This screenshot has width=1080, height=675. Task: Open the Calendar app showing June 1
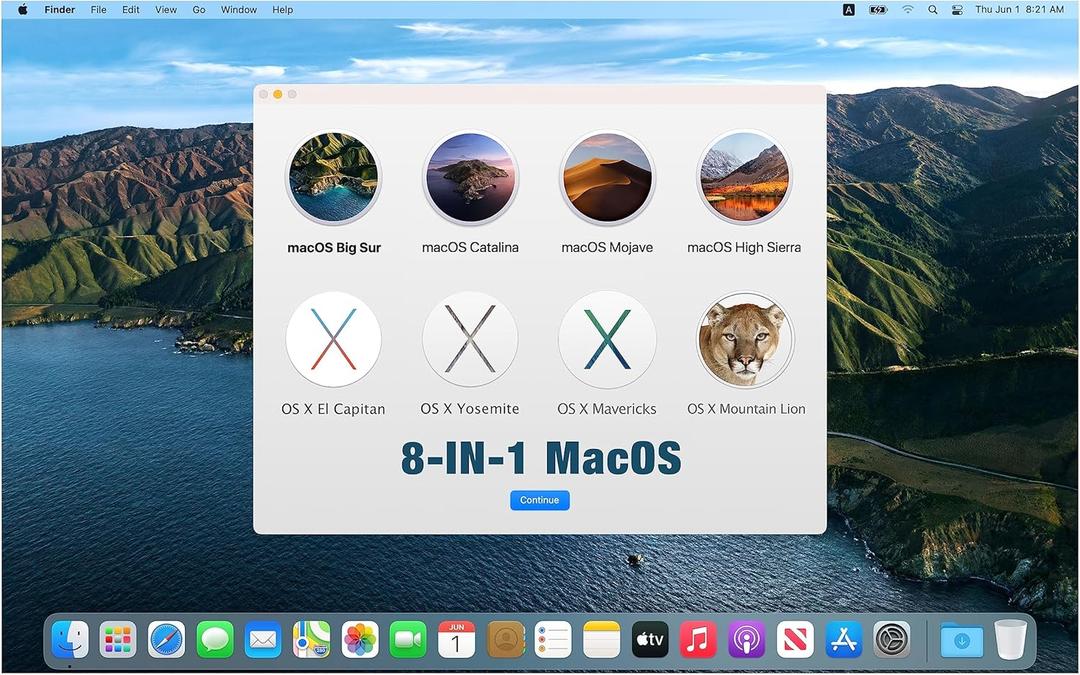pyautogui.click(x=456, y=639)
